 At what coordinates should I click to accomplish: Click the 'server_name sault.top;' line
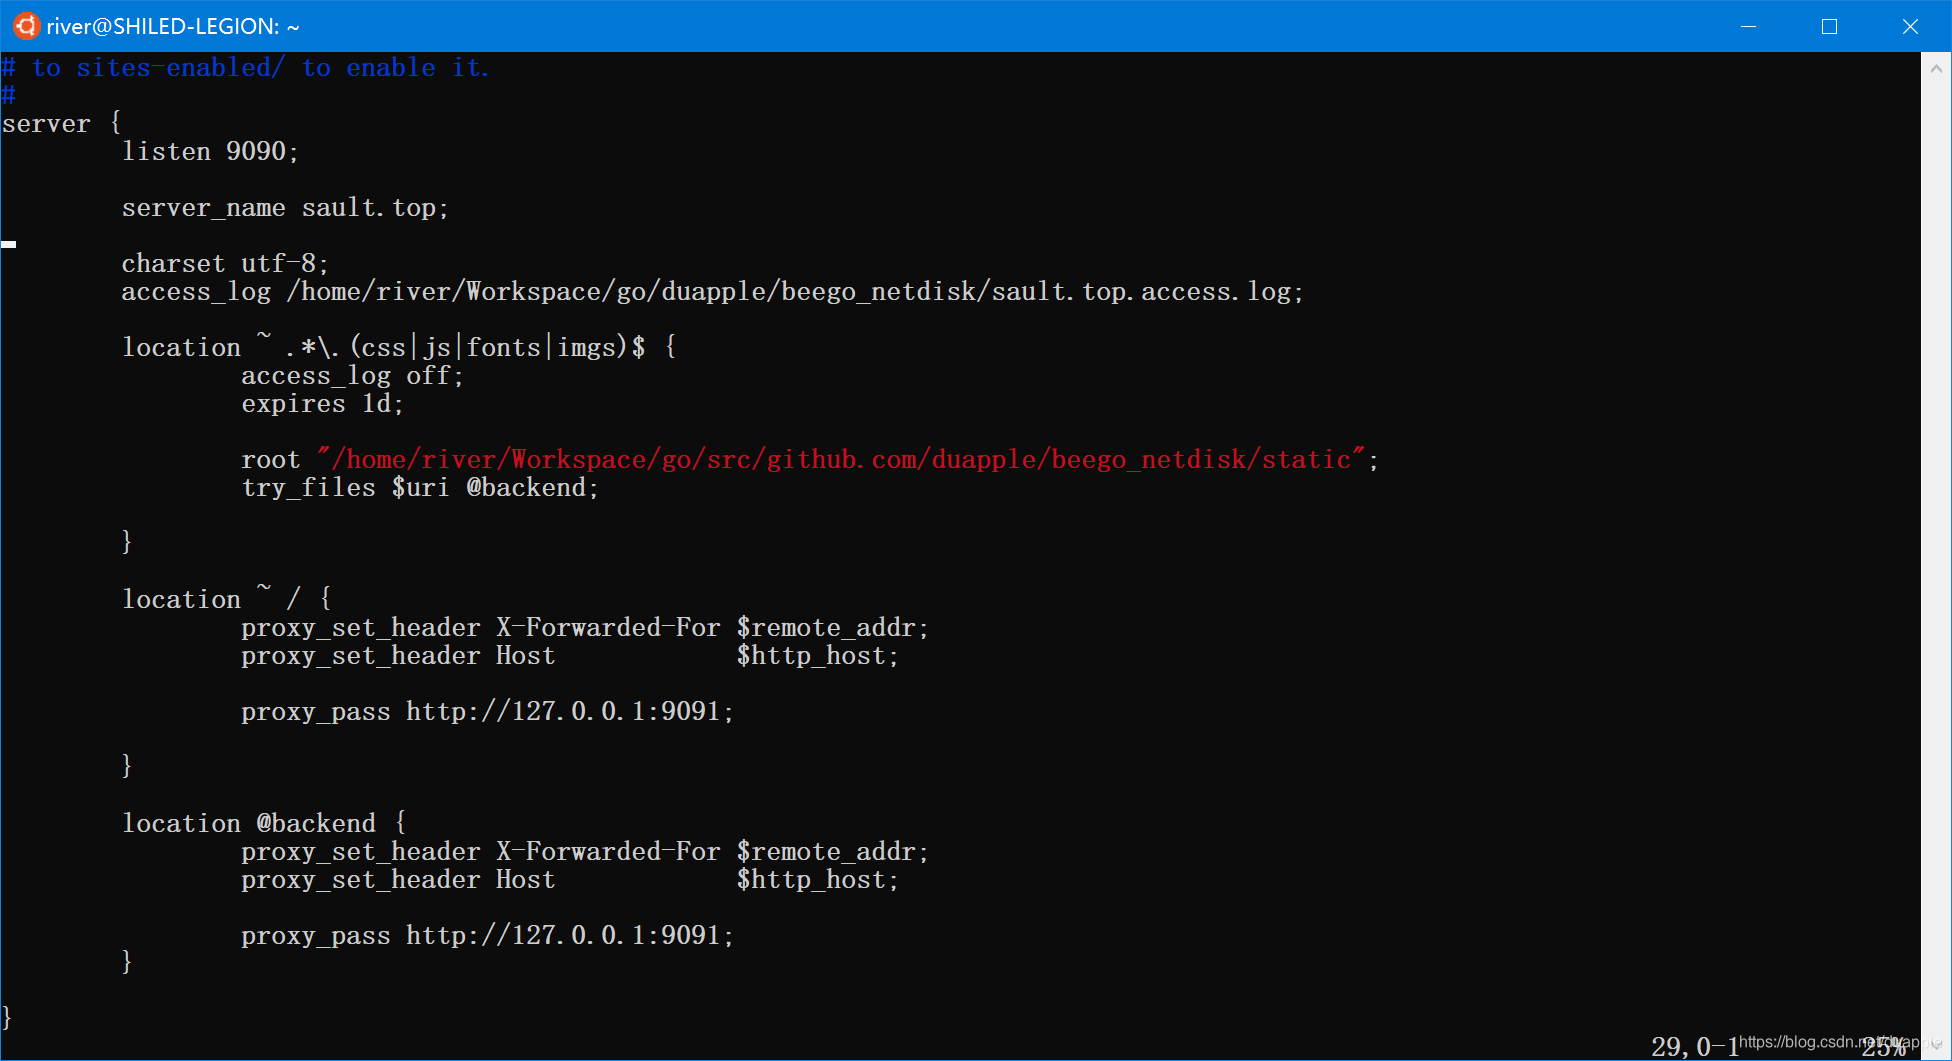285,207
